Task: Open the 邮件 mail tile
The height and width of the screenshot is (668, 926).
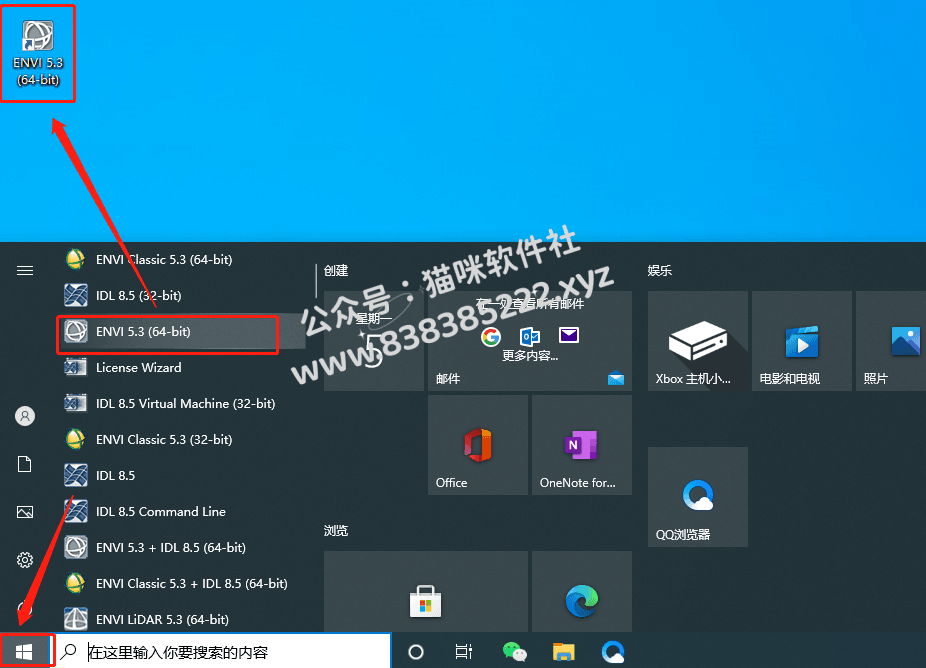Action: click(x=530, y=341)
